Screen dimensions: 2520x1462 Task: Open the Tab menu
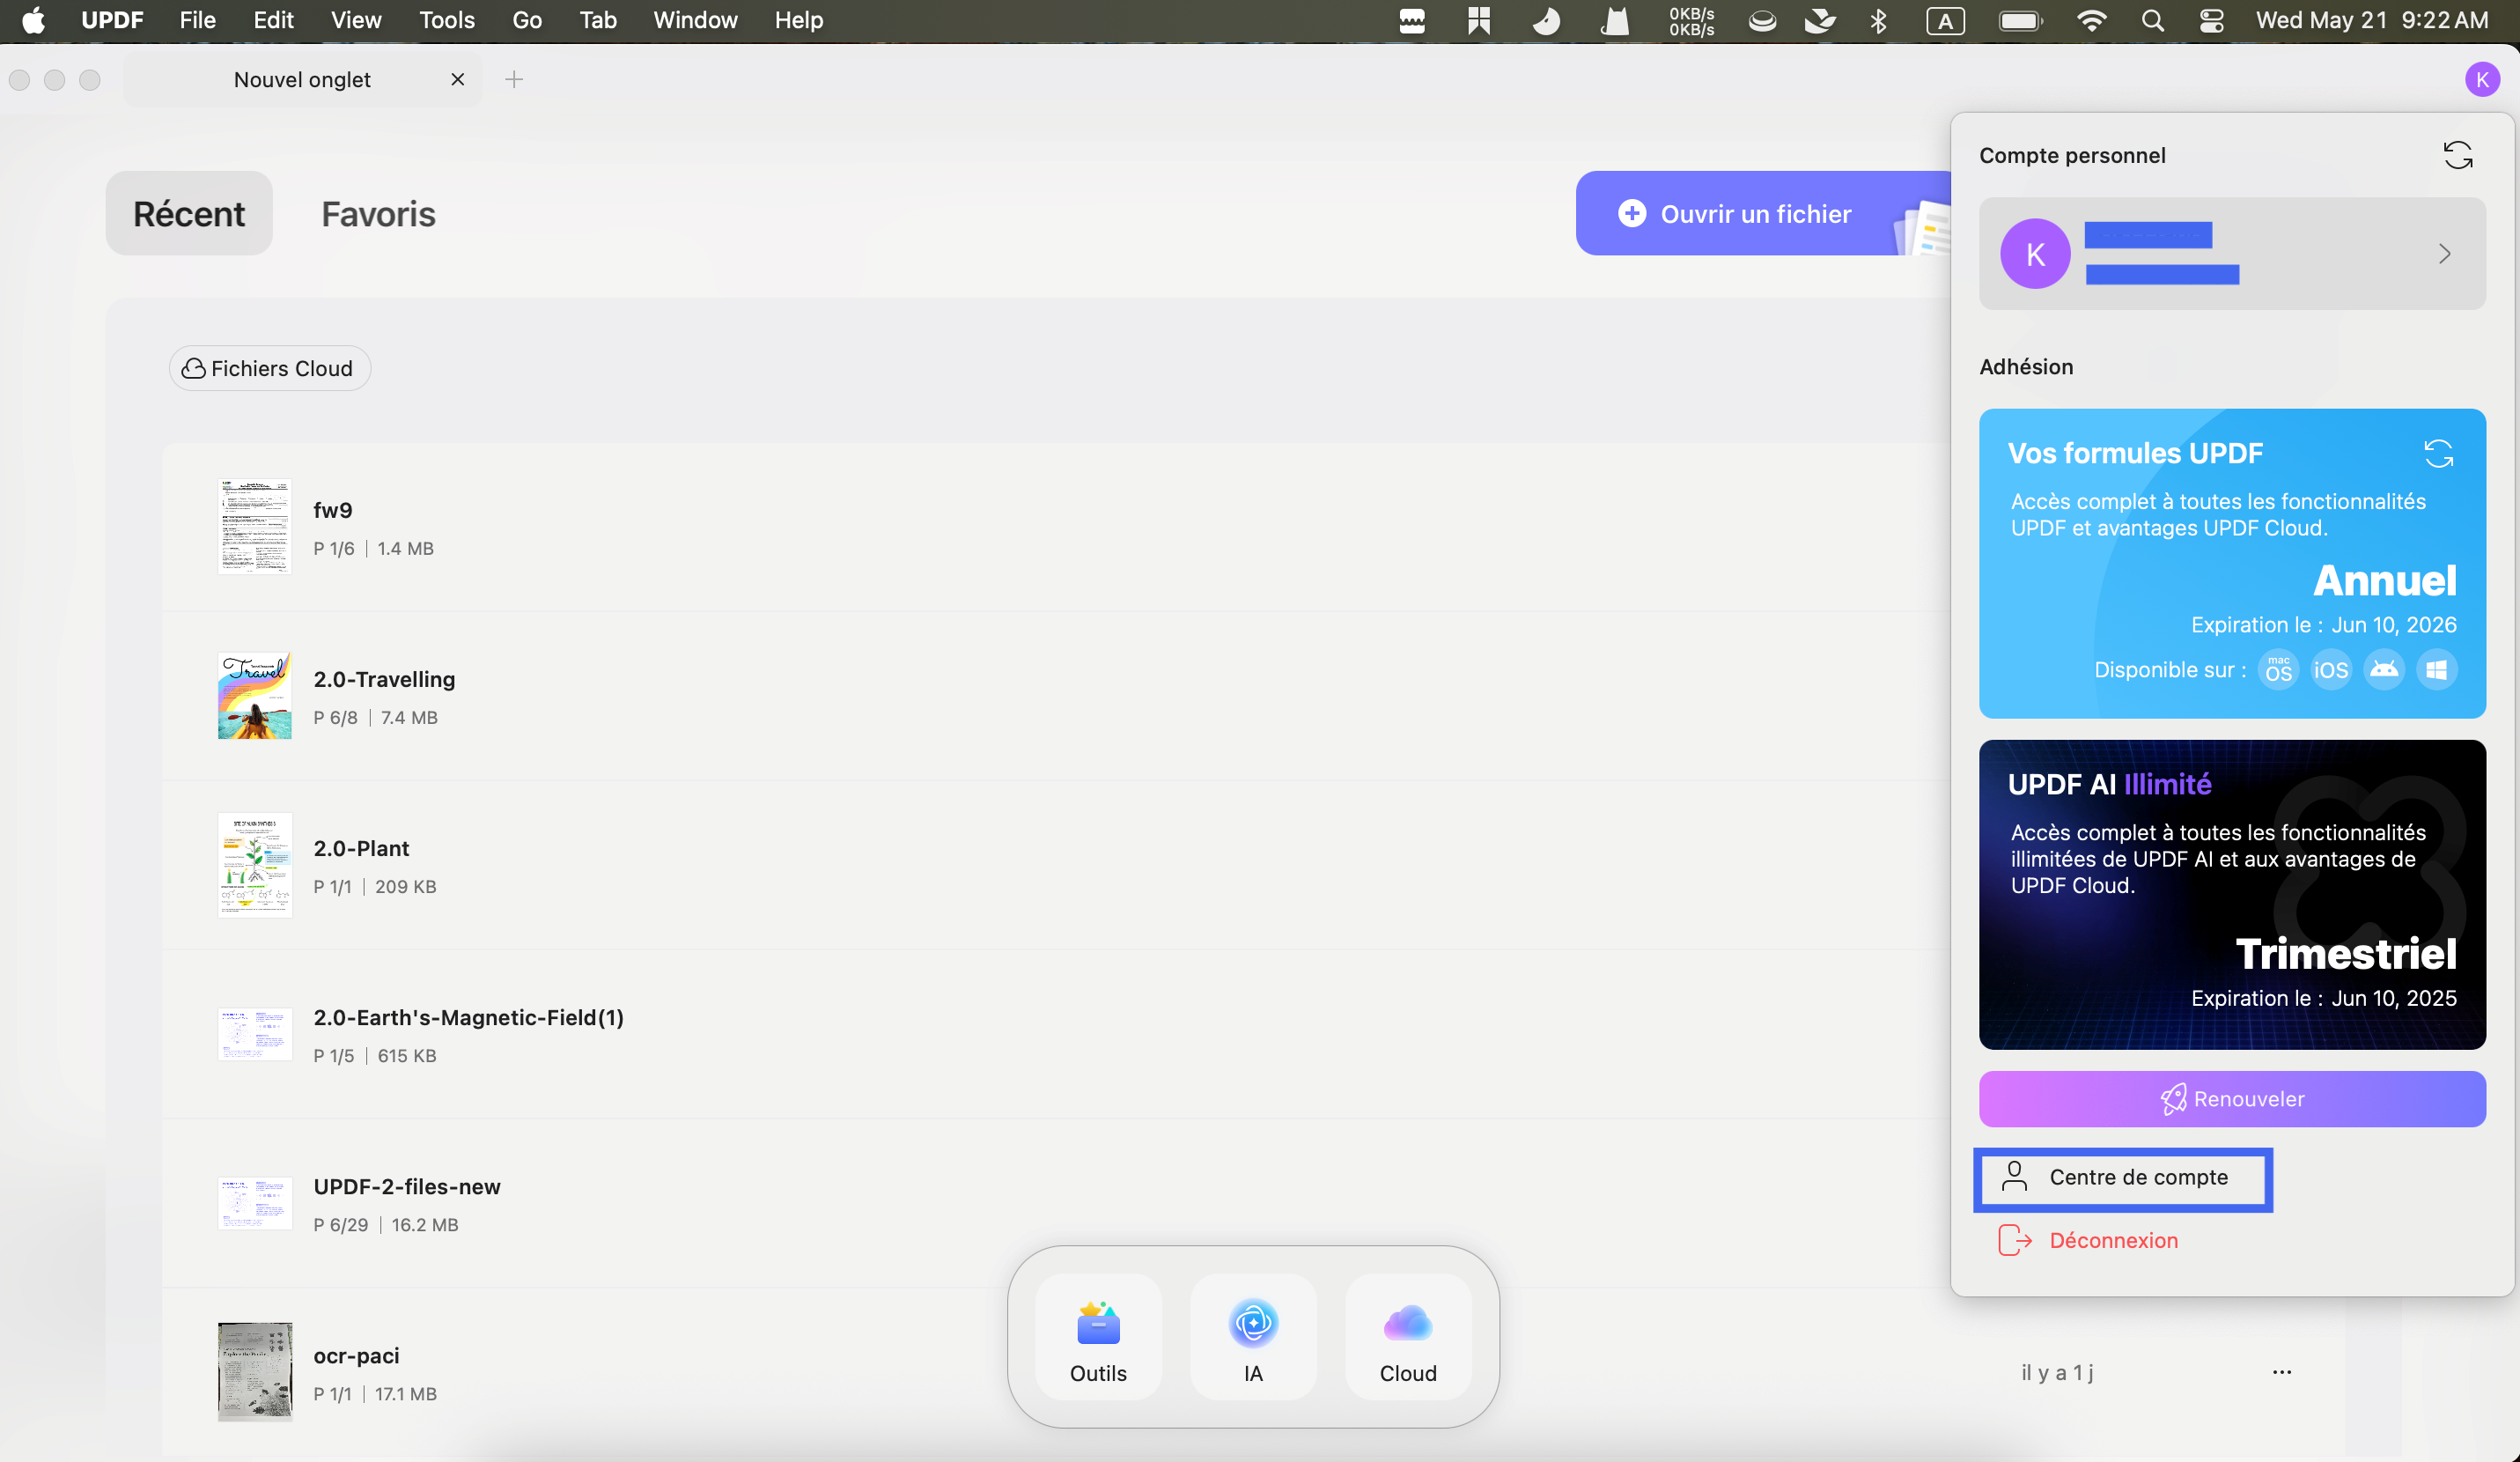[598, 20]
